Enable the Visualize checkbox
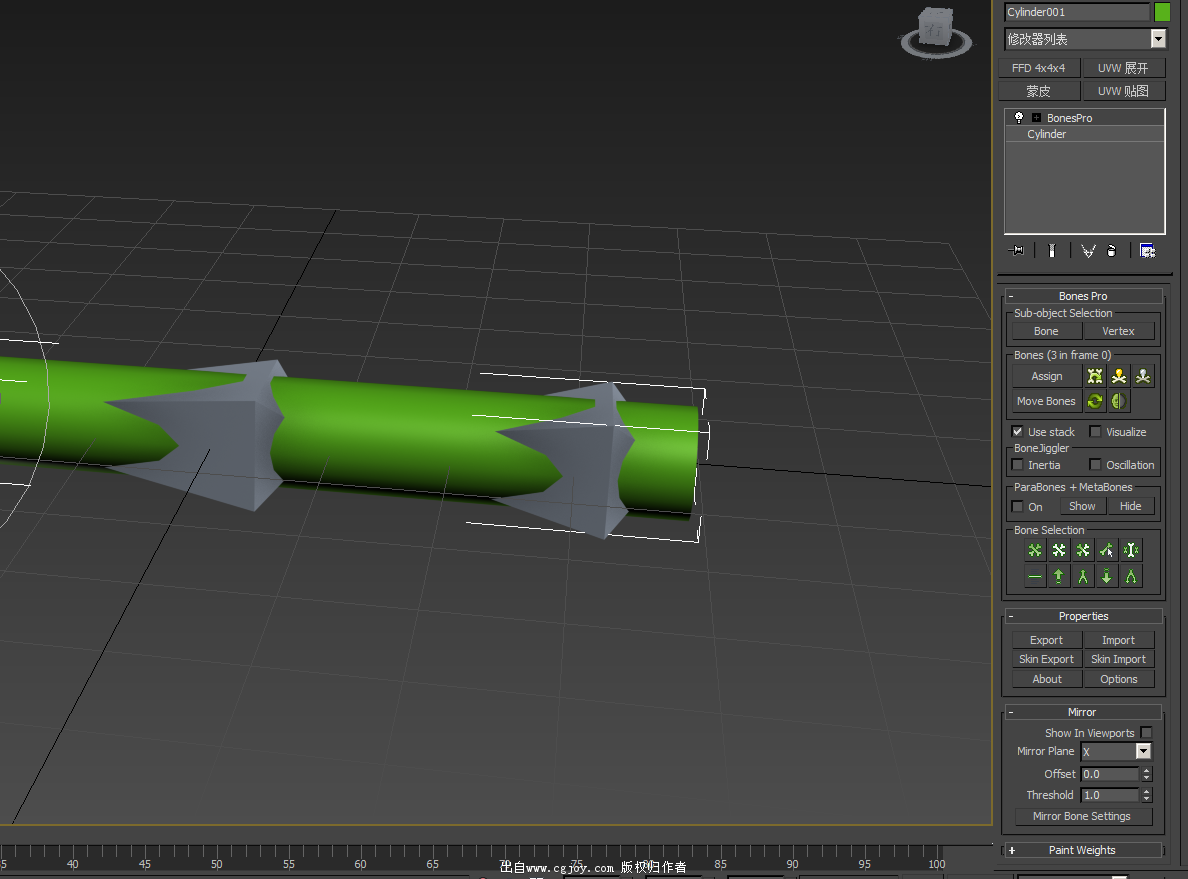The image size is (1188, 879). pos(1095,432)
